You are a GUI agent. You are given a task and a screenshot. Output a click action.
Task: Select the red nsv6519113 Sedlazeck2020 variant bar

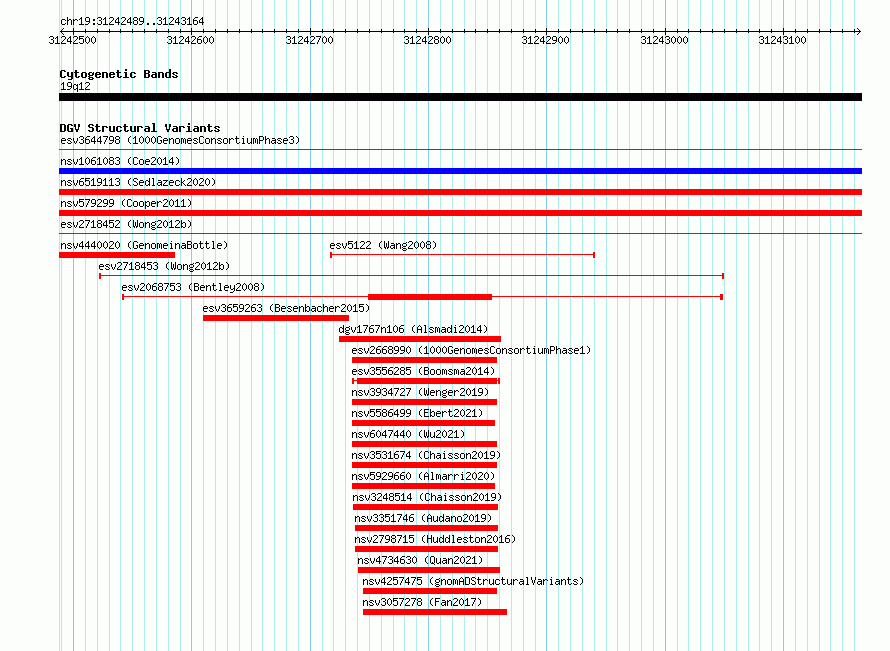click(460, 192)
